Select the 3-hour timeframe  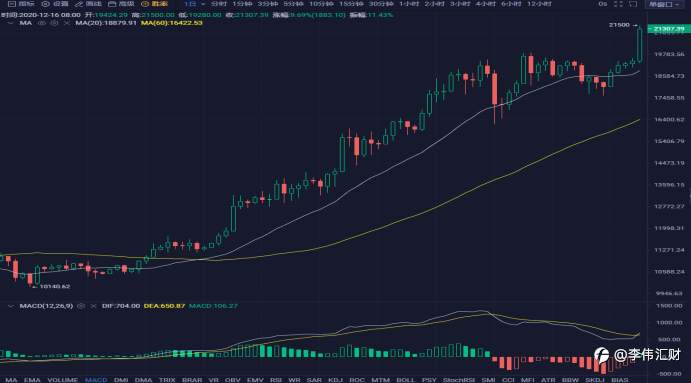[x=460, y=4]
